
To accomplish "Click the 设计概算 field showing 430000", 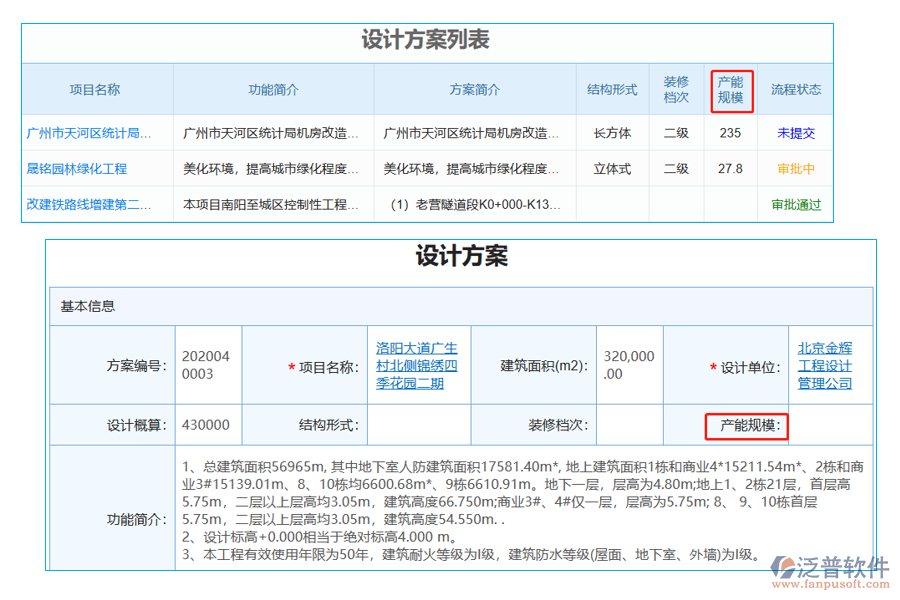I will [208, 425].
